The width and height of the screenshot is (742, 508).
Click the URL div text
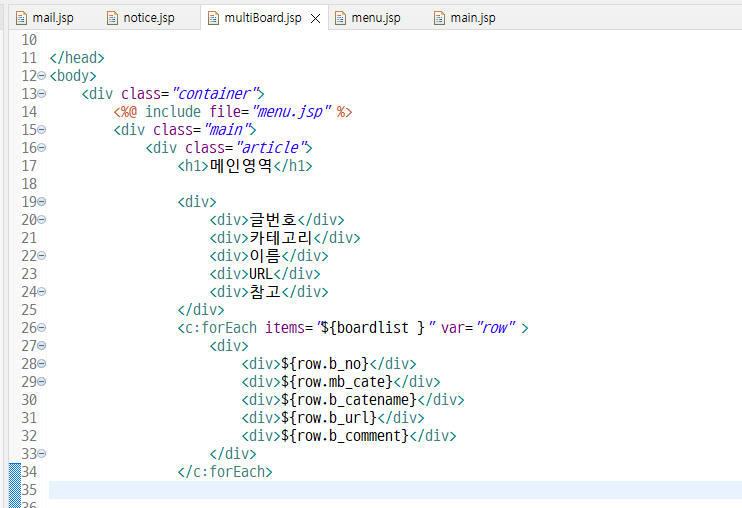point(261,274)
